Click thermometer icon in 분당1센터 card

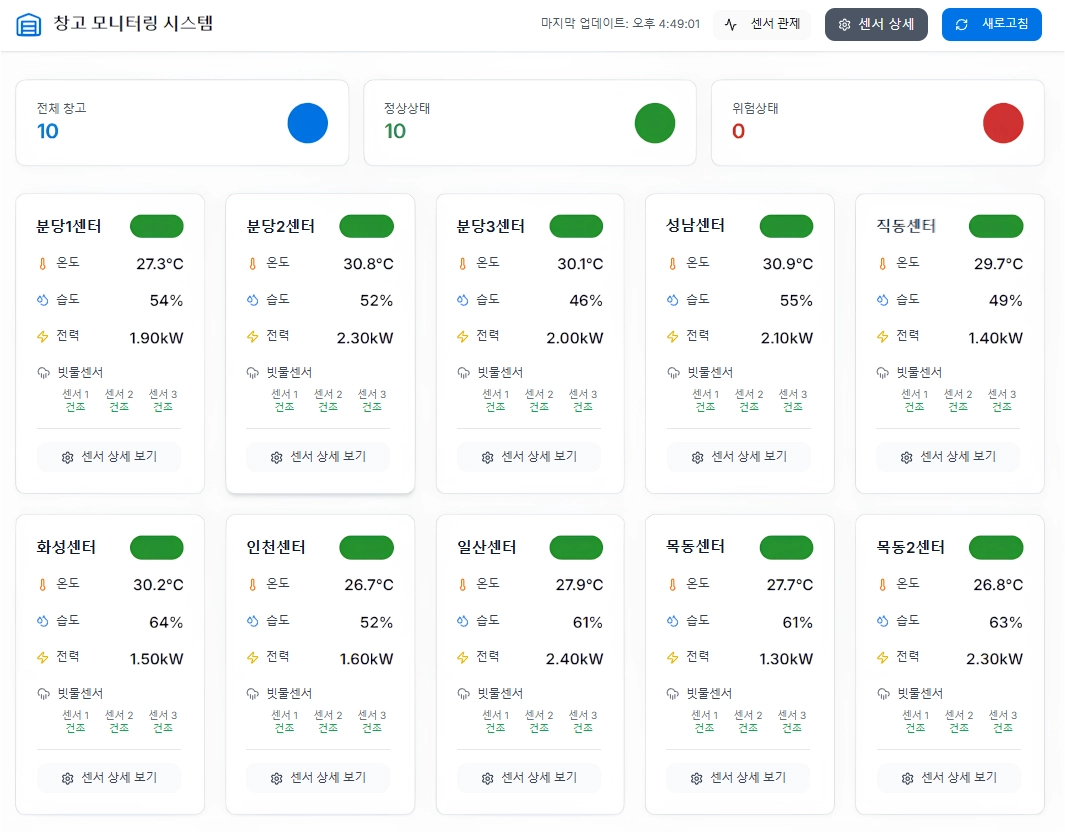(43, 264)
